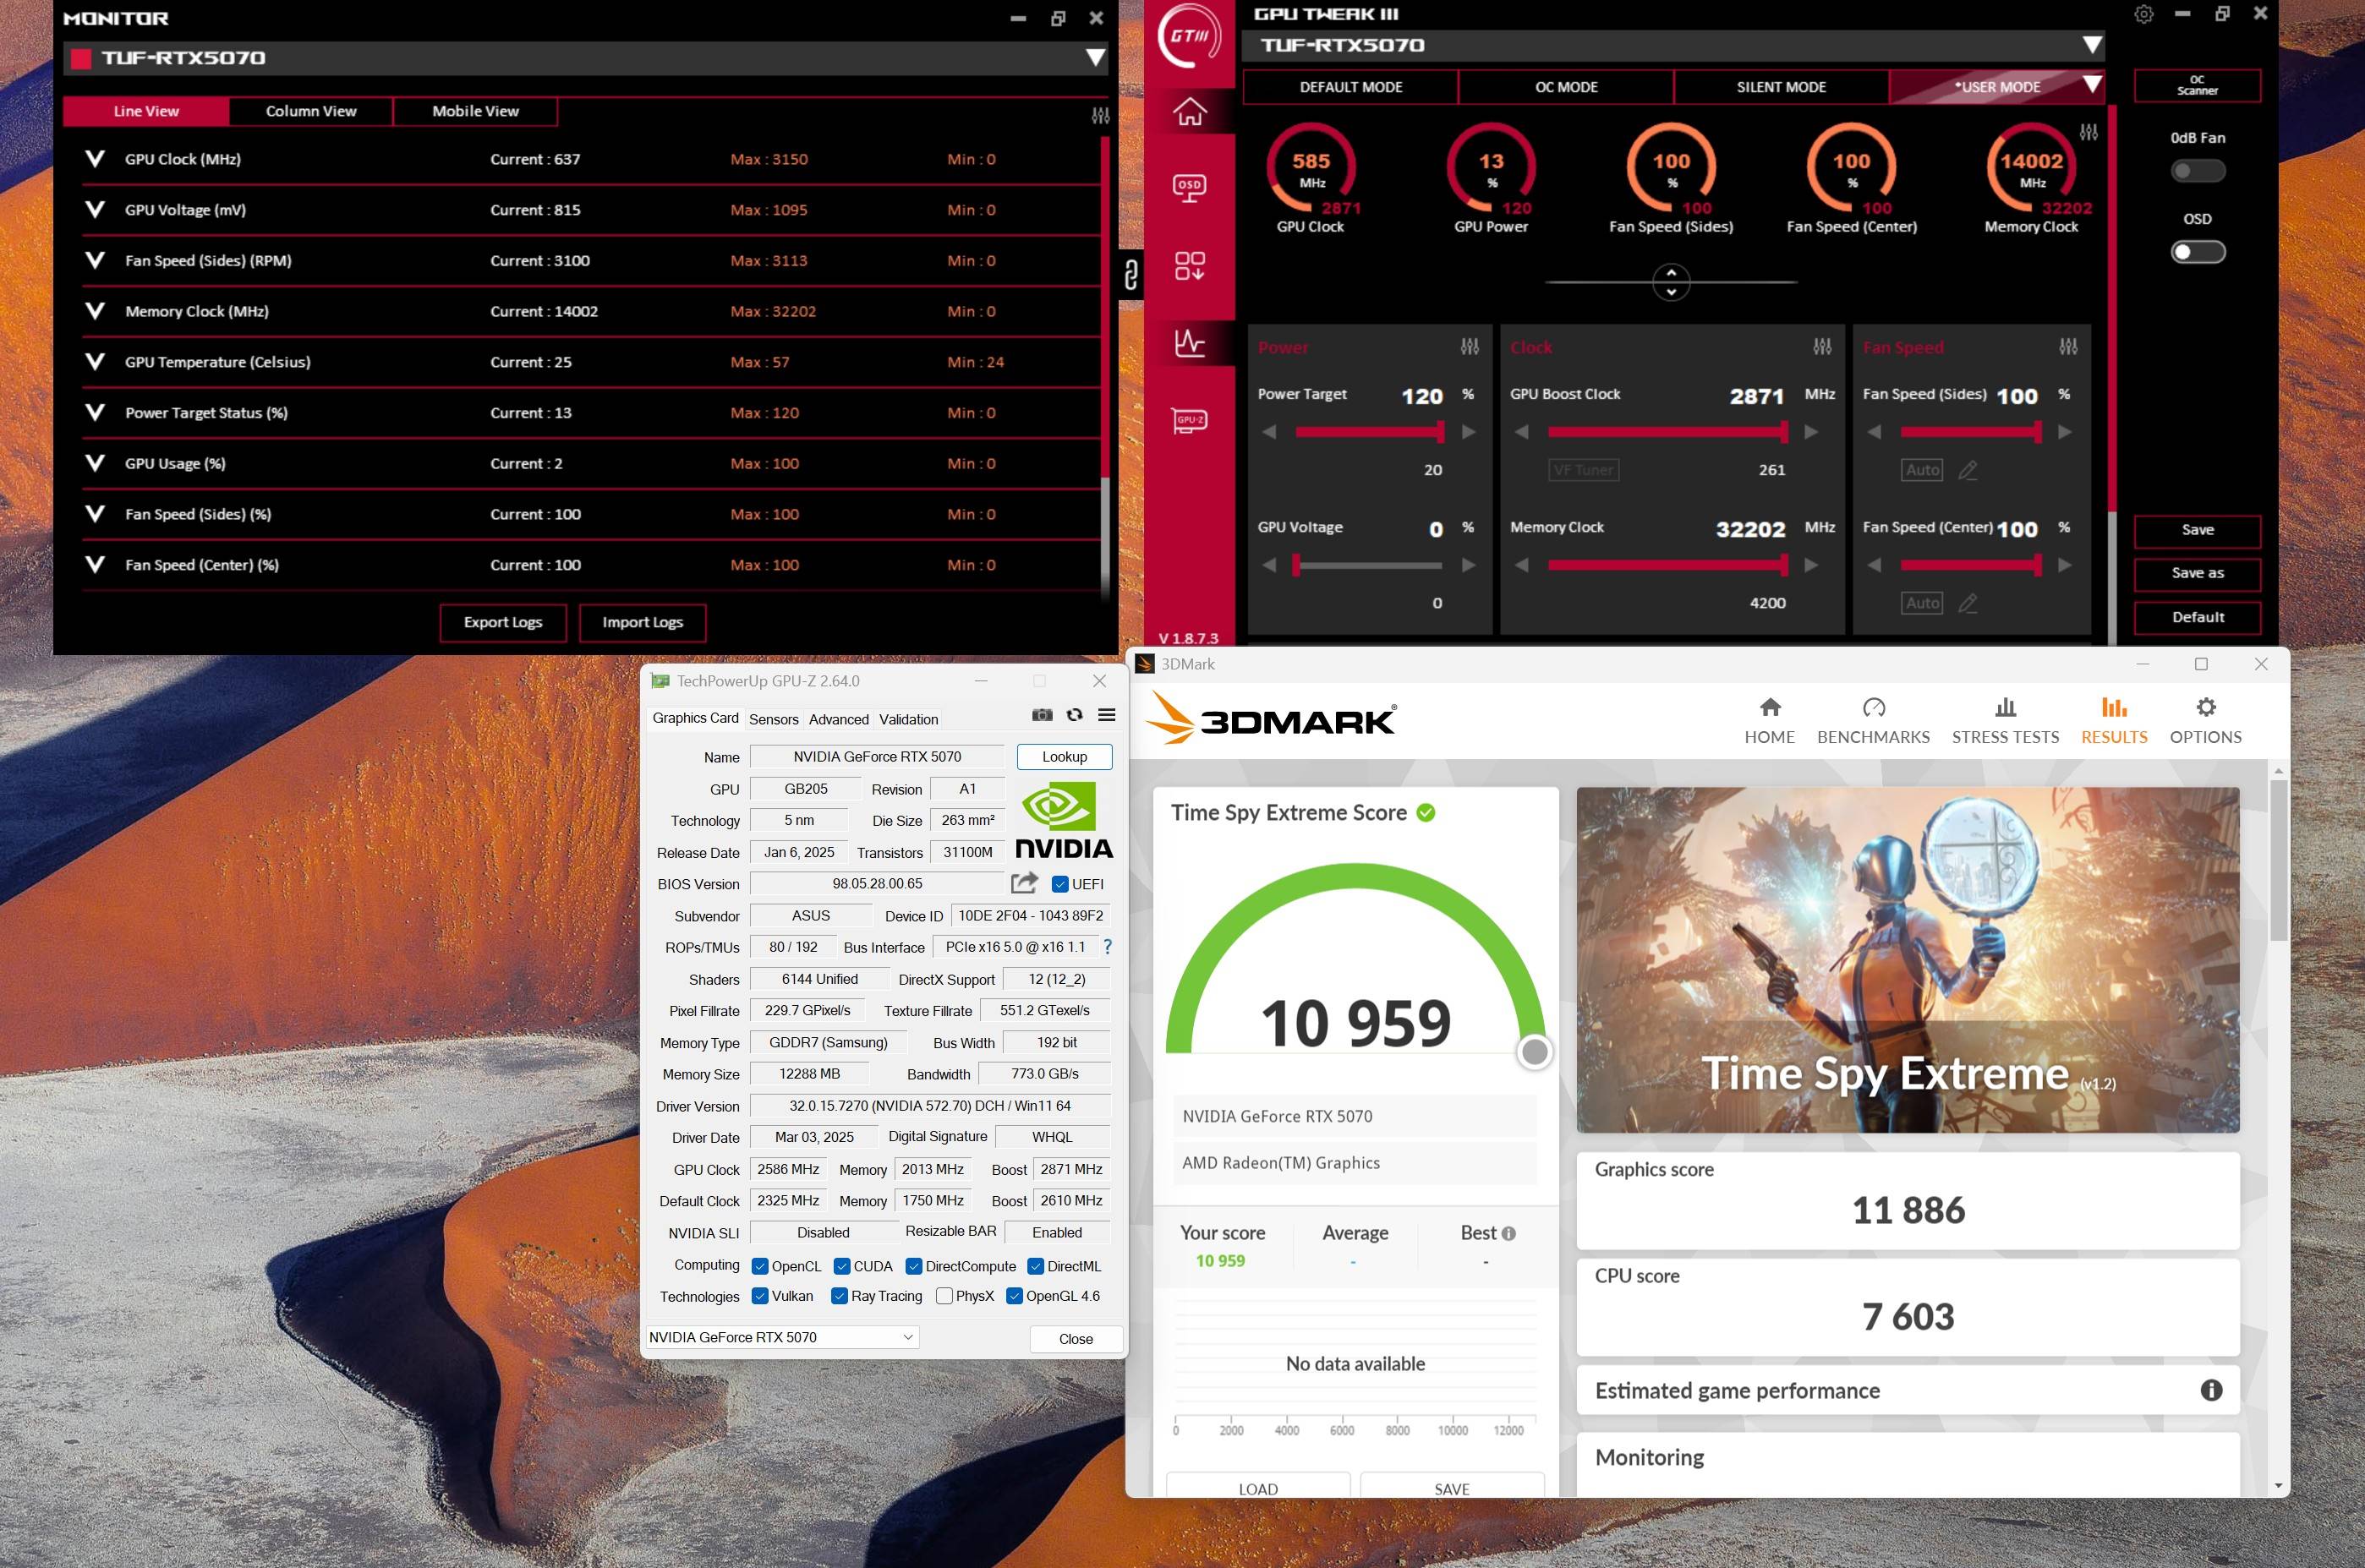Open the utilities download sidebar icon
The height and width of the screenshot is (1568, 2365).
click(1189, 265)
